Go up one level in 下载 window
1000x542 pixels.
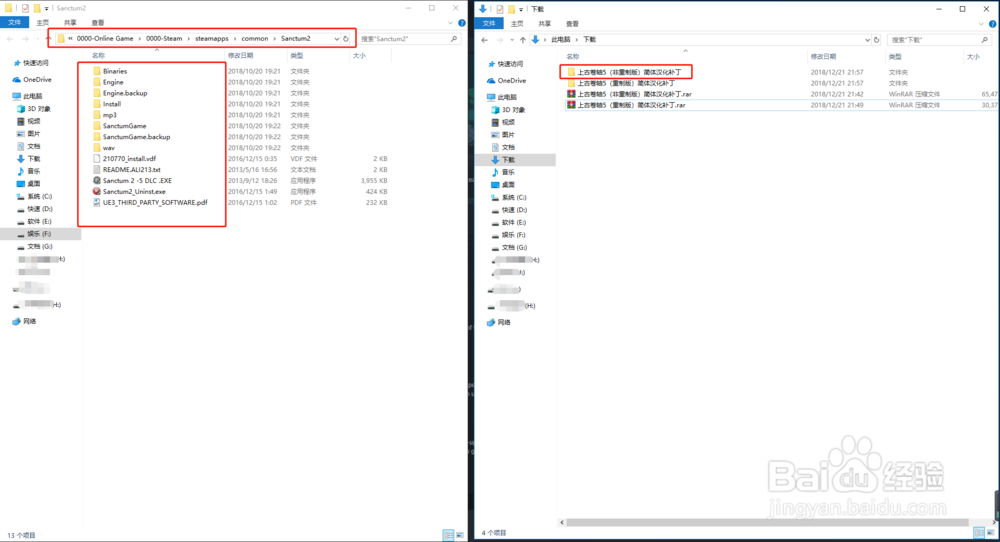click(523, 40)
